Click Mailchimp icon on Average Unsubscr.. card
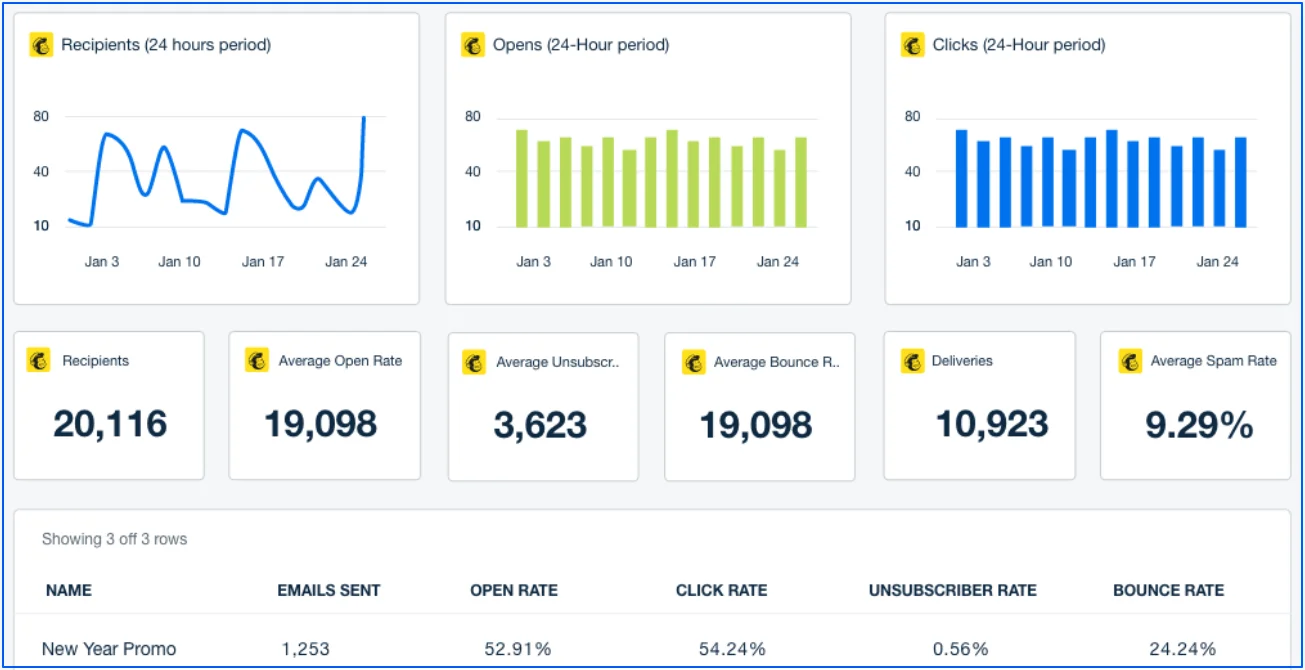The image size is (1305, 670). [x=474, y=362]
